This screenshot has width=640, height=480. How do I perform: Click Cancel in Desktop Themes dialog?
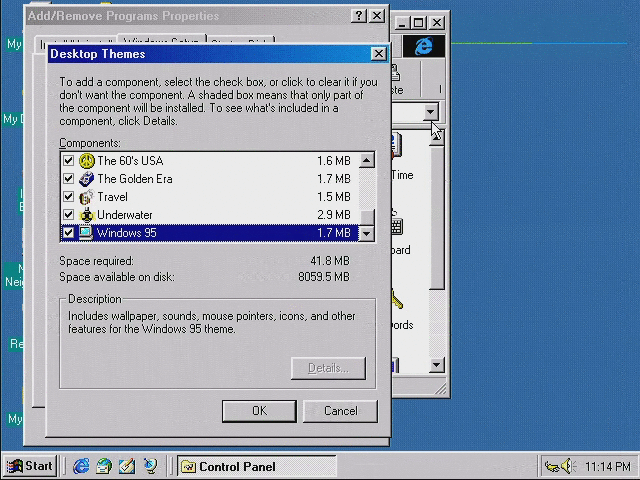340,411
